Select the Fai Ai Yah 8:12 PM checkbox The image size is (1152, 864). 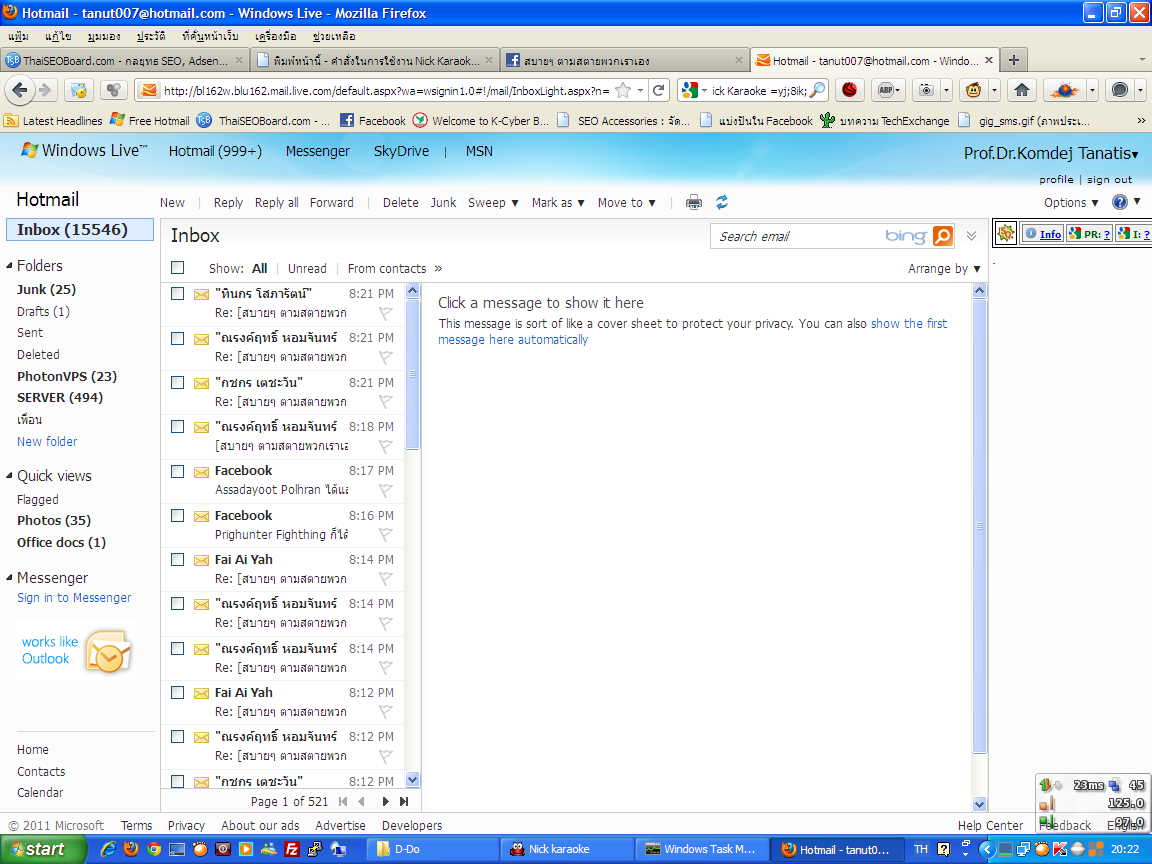pyautogui.click(x=177, y=692)
